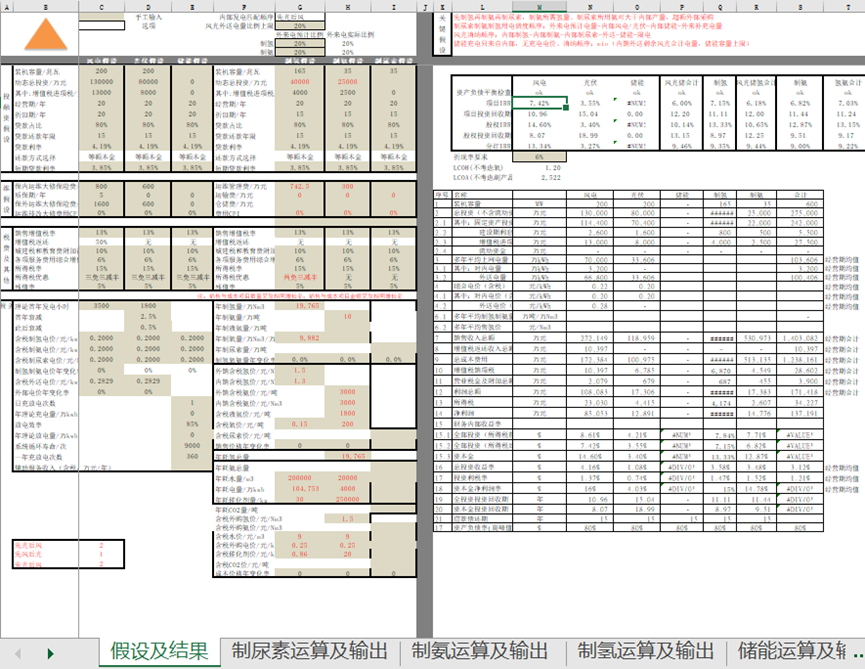Select the 假设及结果 sheet tab
This screenshot has height=669, width=865.
159,652
